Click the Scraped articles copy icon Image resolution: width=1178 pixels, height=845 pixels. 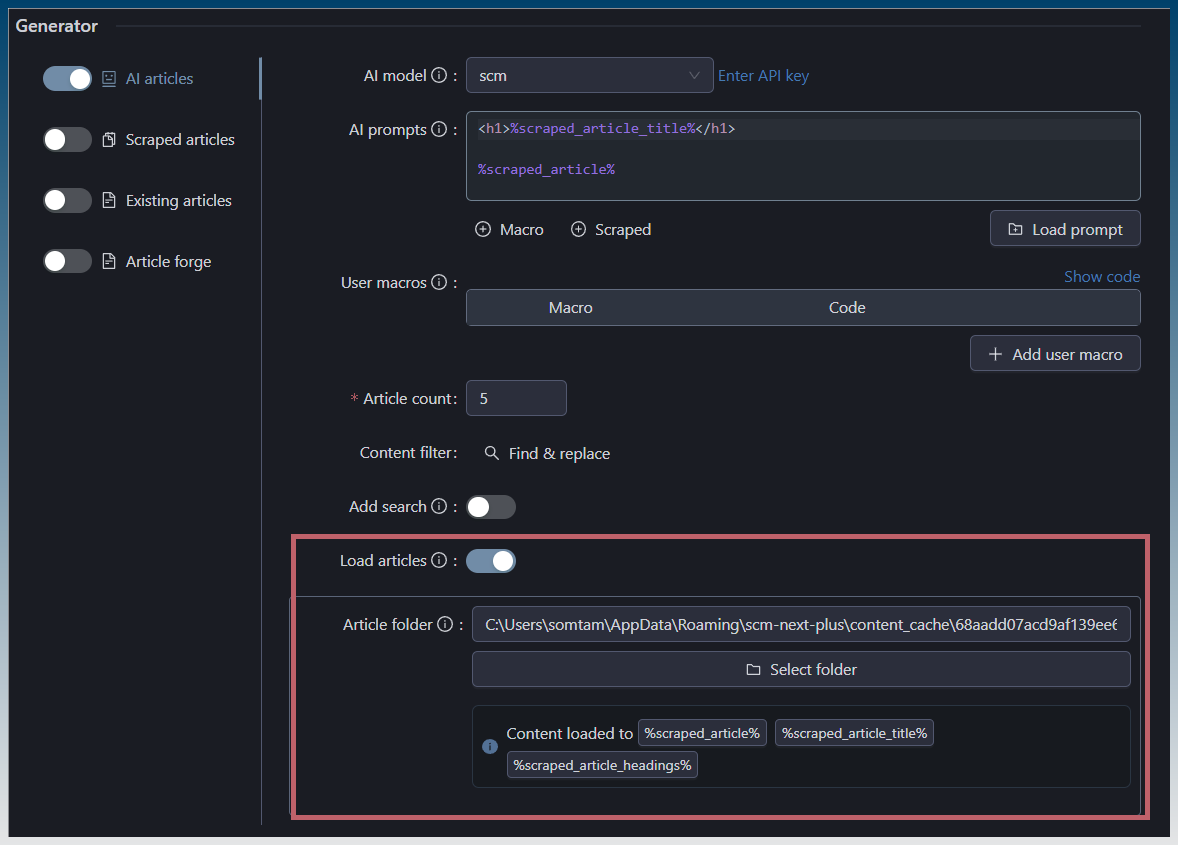pos(109,140)
